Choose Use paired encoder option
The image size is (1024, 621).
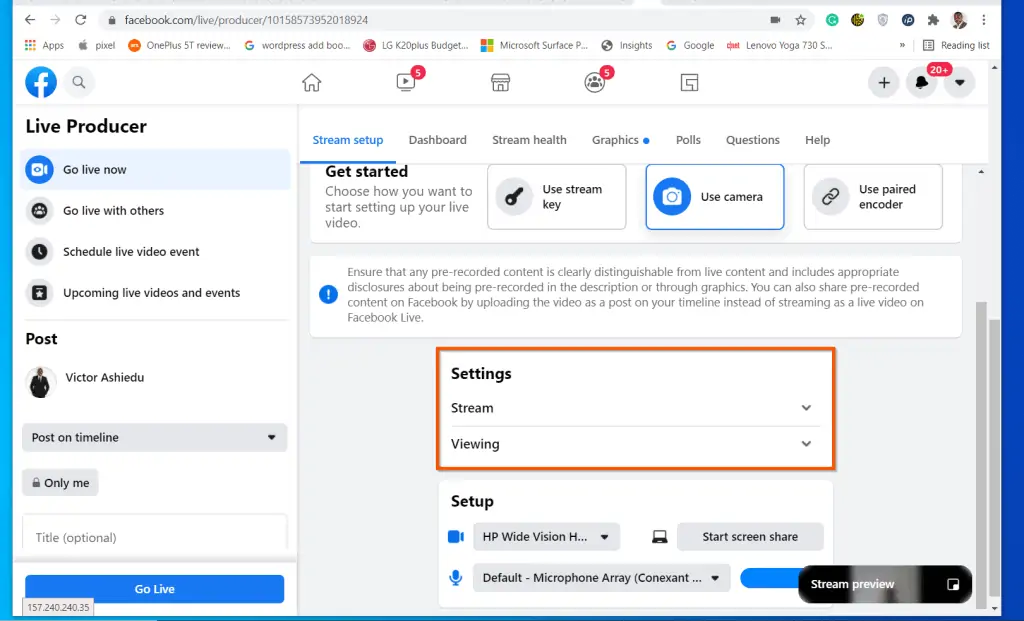(873, 197)
